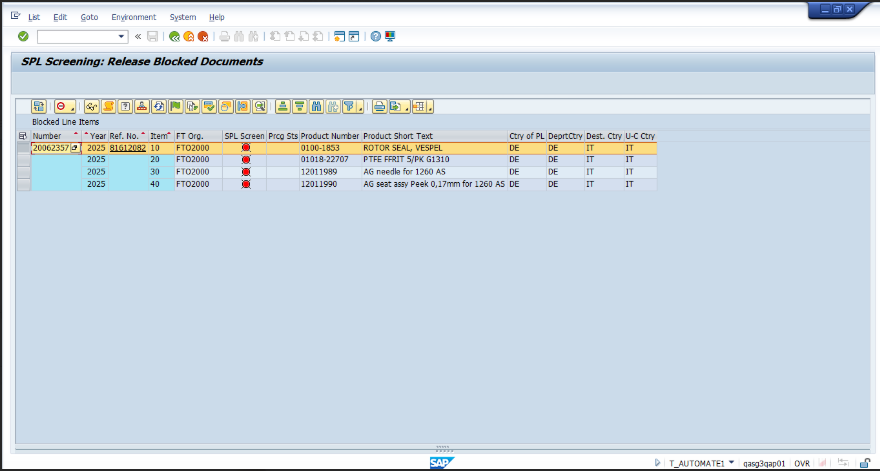The width and height of the screenshot is (880, 471).
Task: Click the orange Exit icon
Action: (189, 36)
